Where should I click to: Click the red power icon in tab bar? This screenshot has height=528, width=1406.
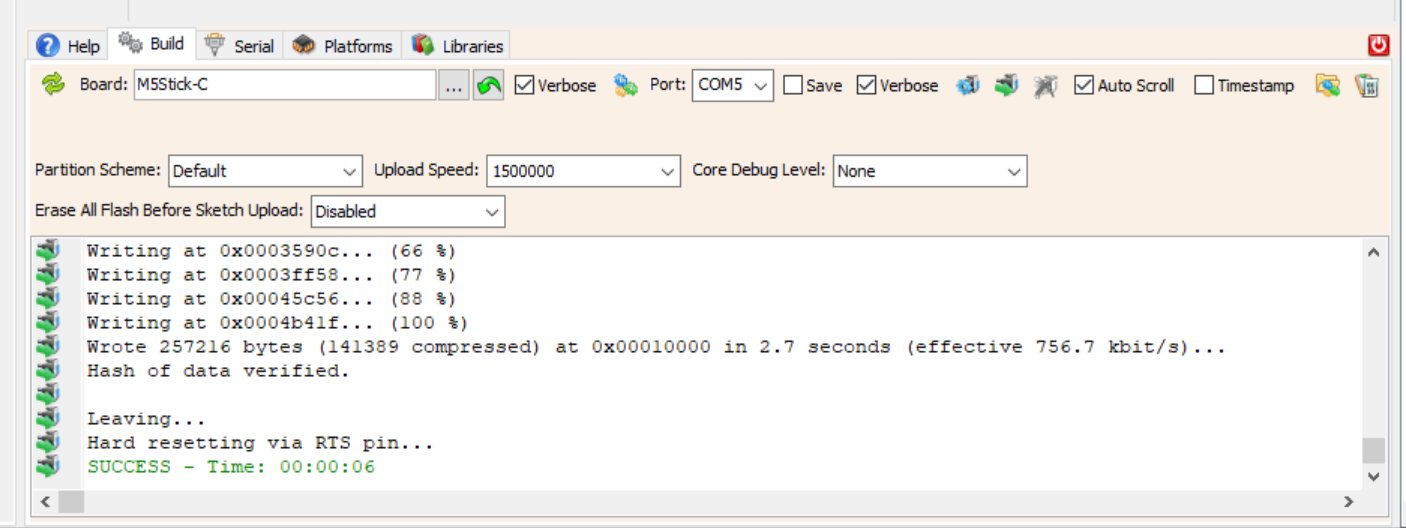pos(1379,44)
